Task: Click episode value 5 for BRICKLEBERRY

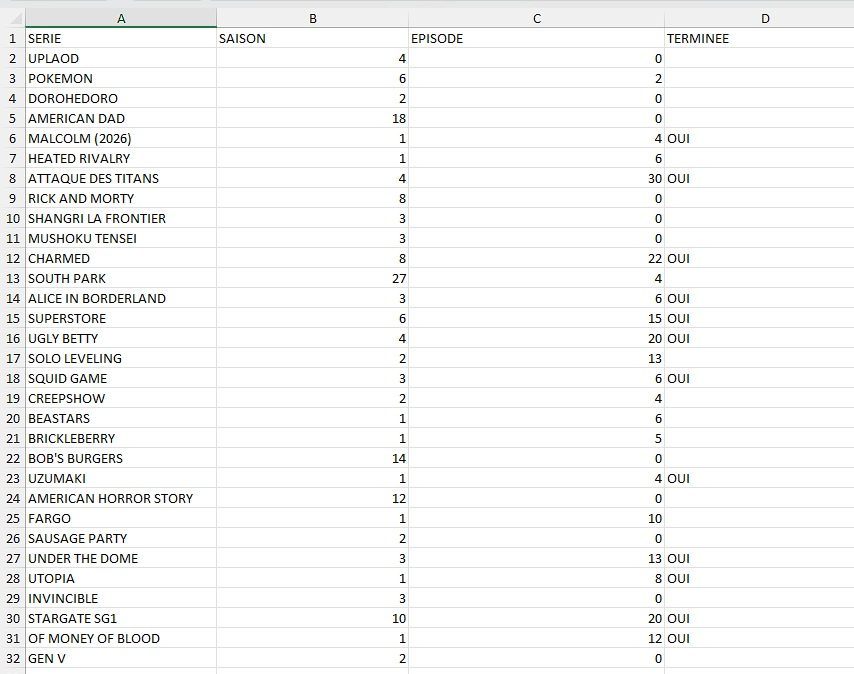Action: tap(536, 438)
